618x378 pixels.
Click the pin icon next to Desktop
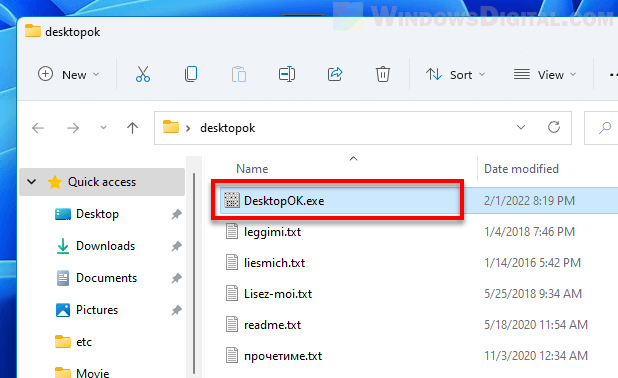[177, 214]
